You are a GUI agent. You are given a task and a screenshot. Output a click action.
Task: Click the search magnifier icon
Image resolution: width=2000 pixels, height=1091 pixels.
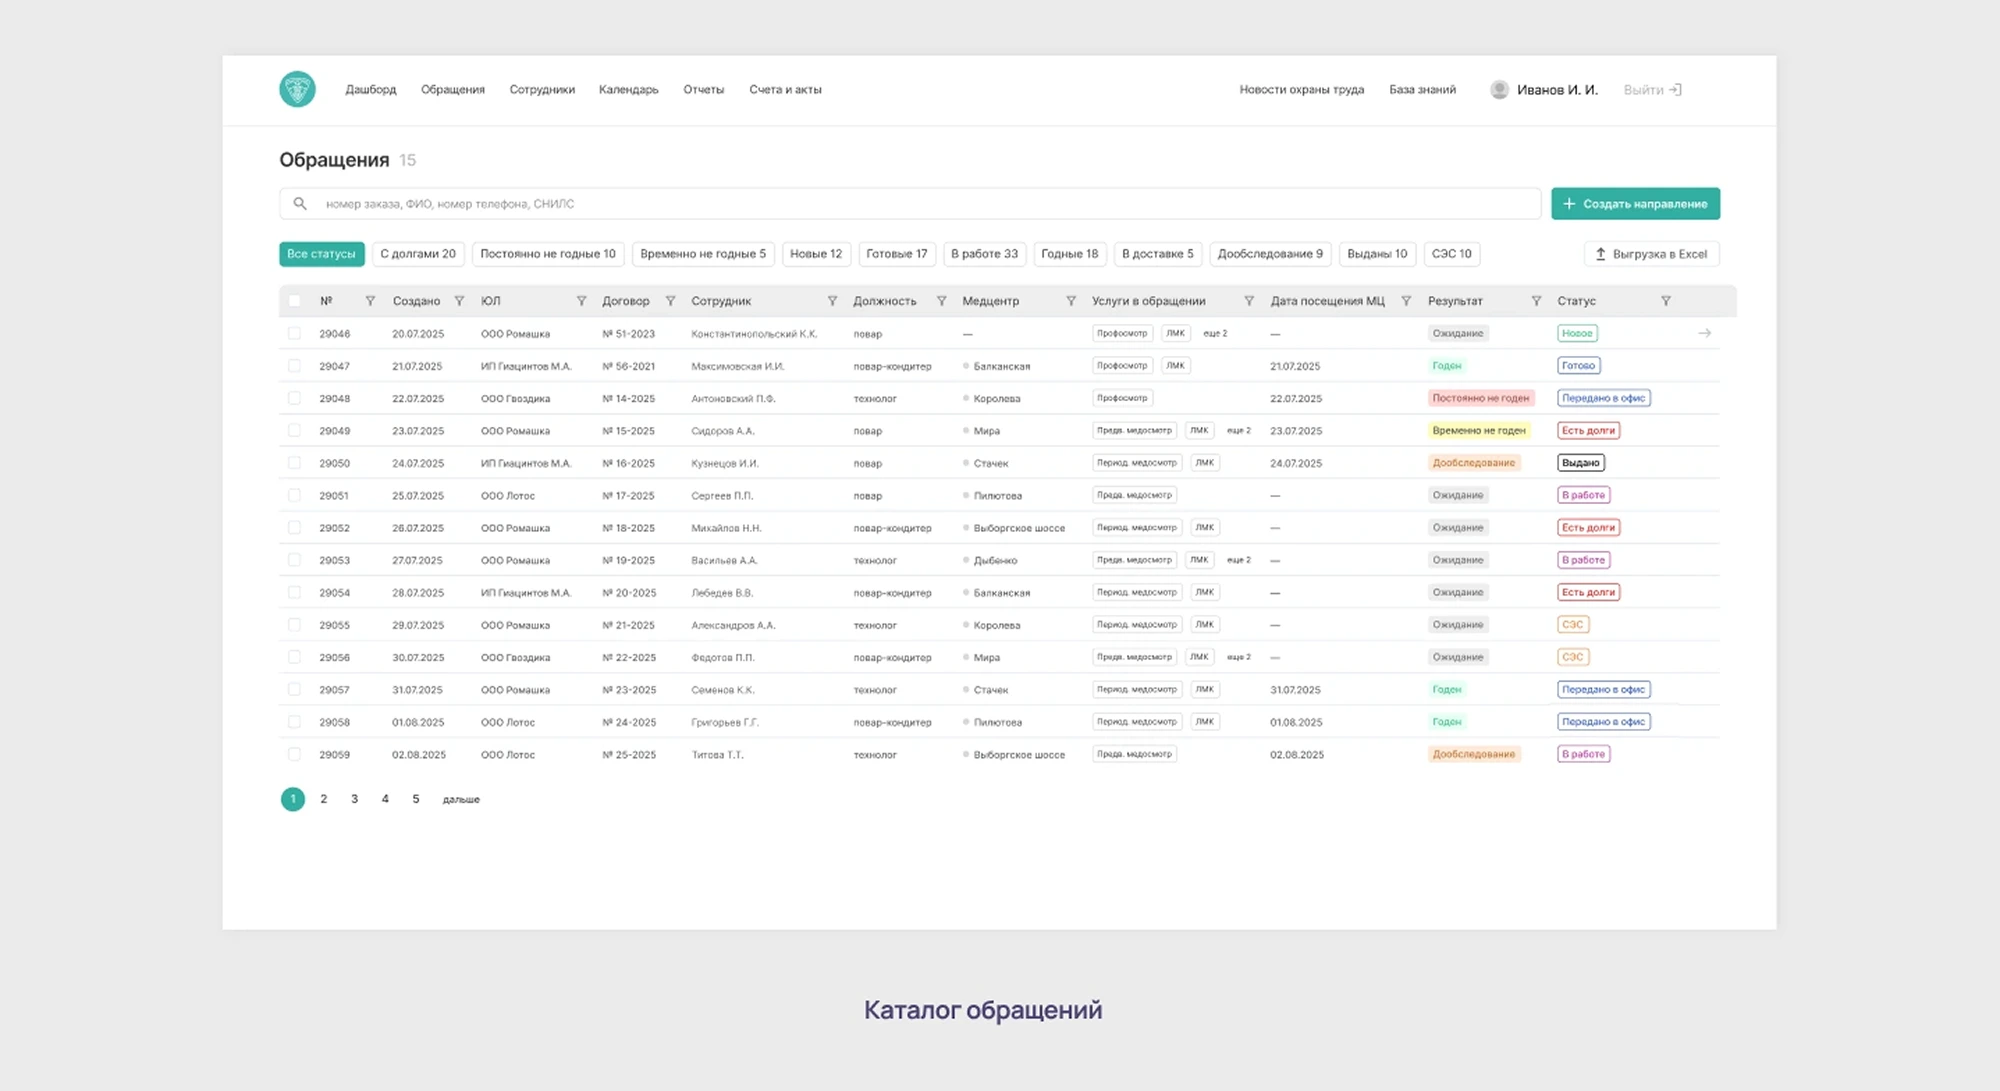click(300, 204)
